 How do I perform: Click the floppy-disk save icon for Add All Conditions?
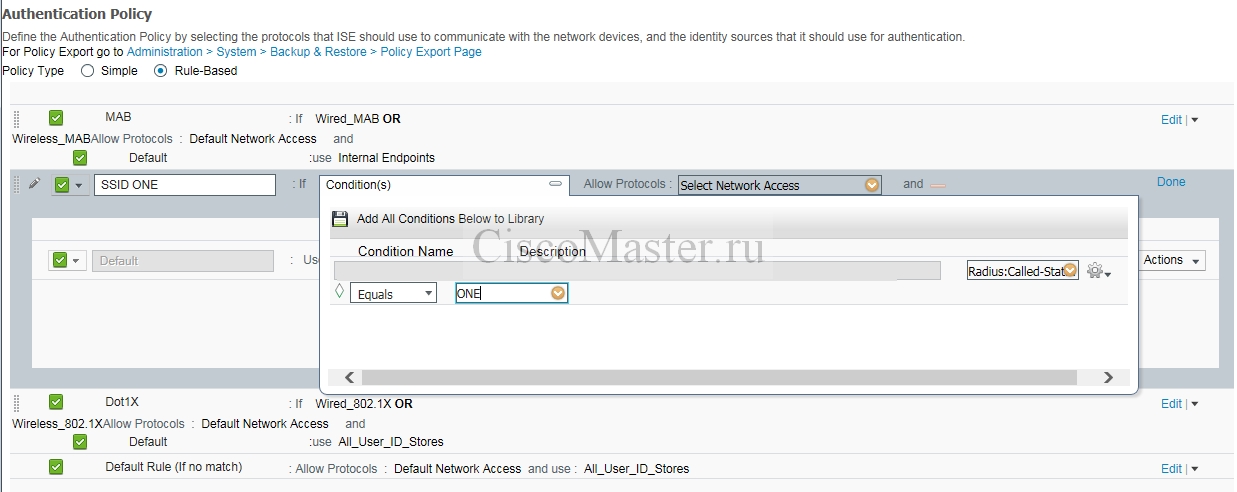340,218
